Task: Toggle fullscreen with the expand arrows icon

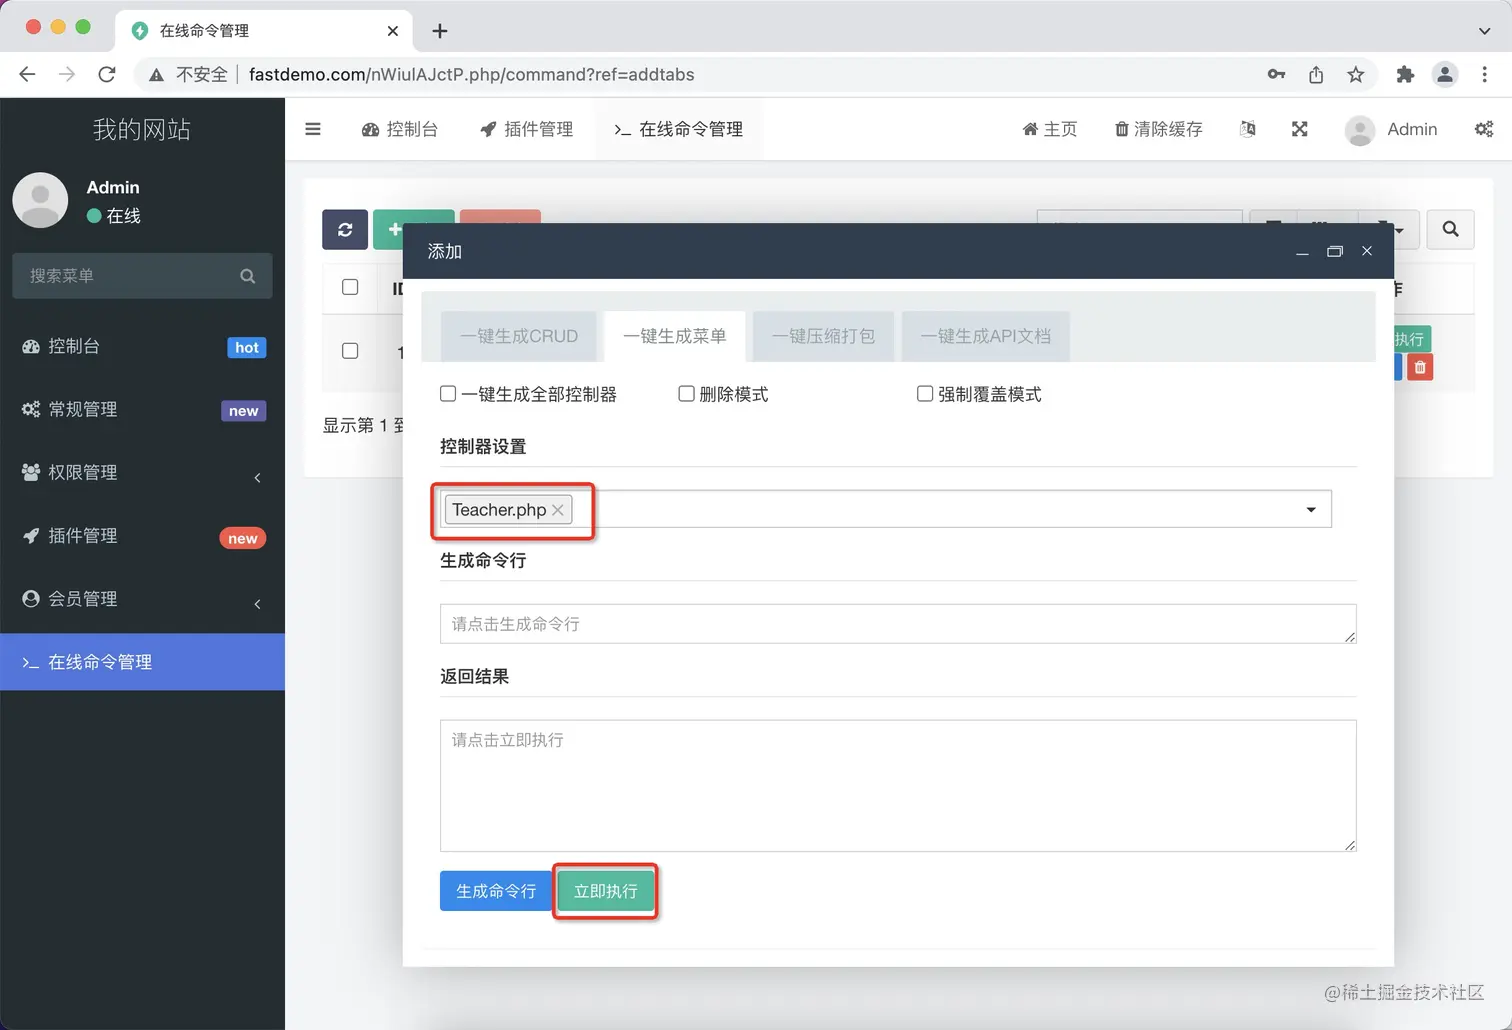Action: pyautogui.click(x=1300, y=129)
